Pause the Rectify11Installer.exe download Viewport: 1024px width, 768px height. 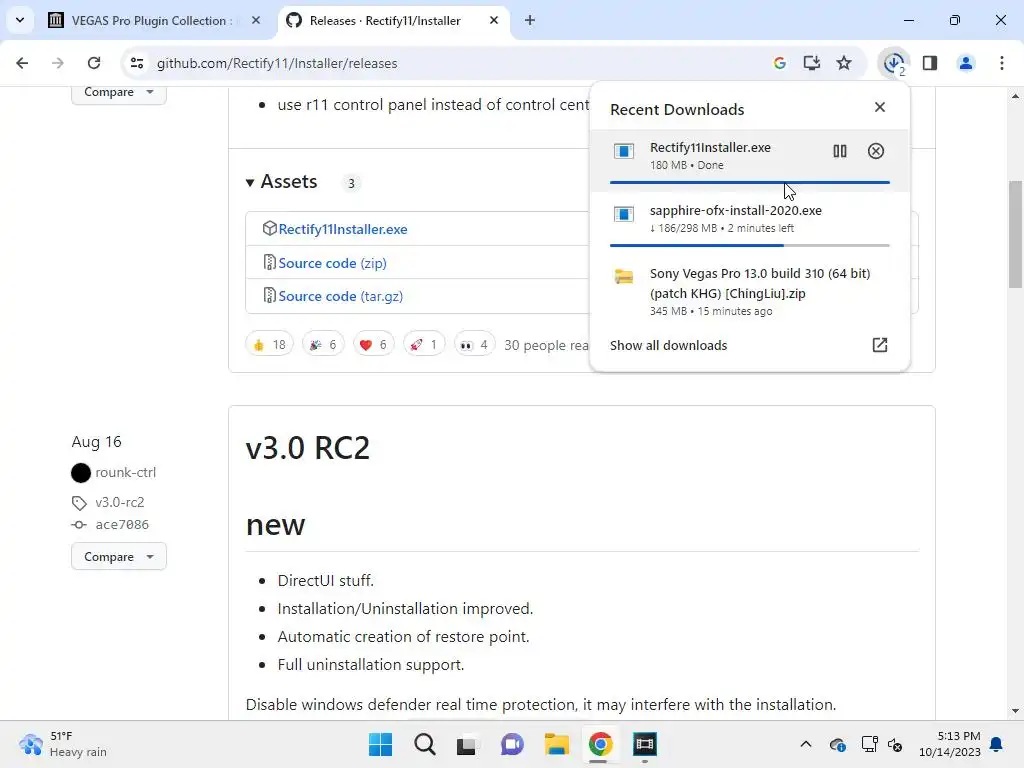coord(840,151)
